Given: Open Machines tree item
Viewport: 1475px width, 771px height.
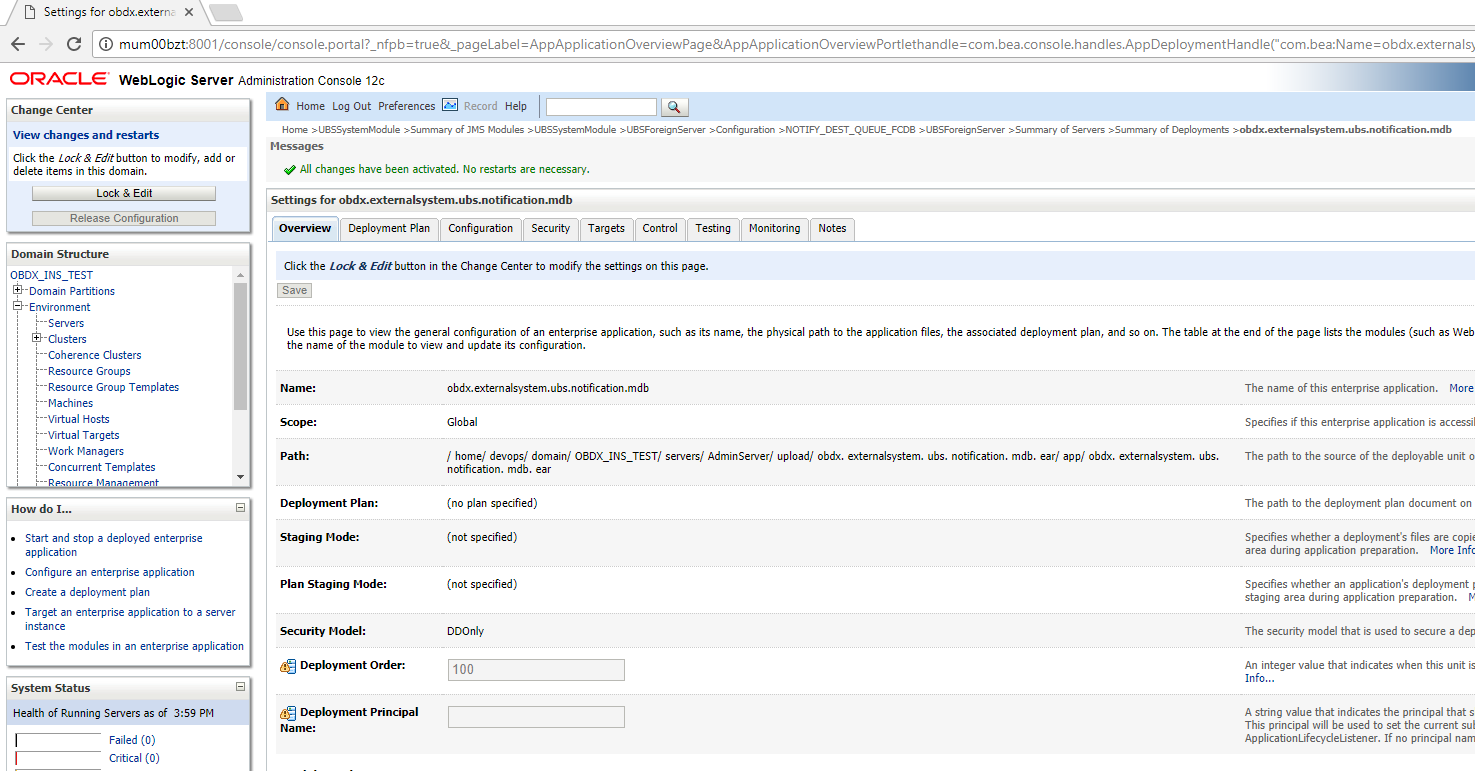Looking at the screenshot, I should pos(70,403).
